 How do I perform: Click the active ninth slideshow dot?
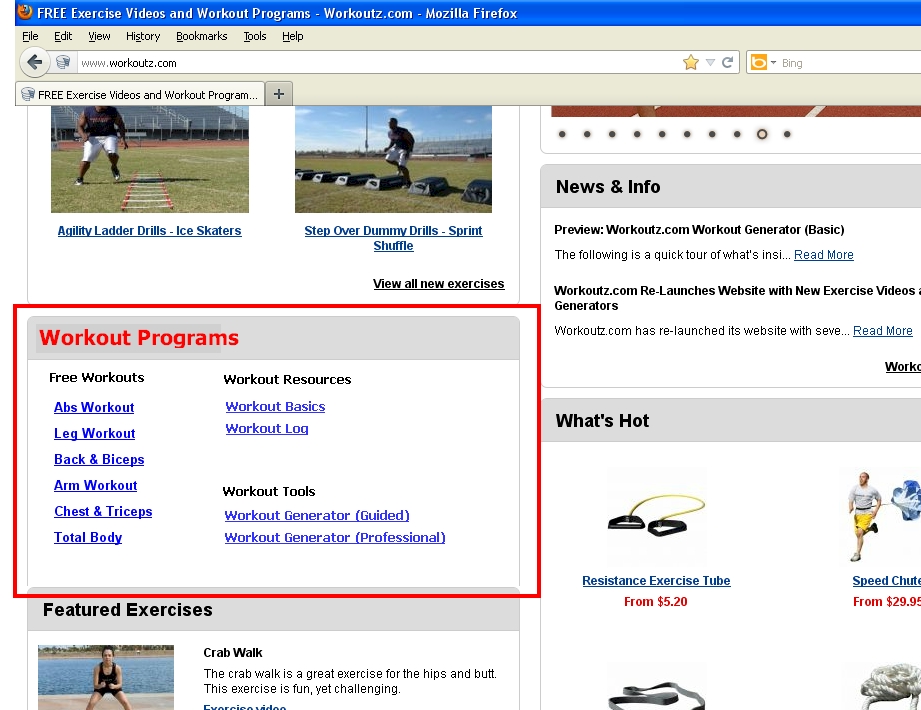click(x=762, y=134)
